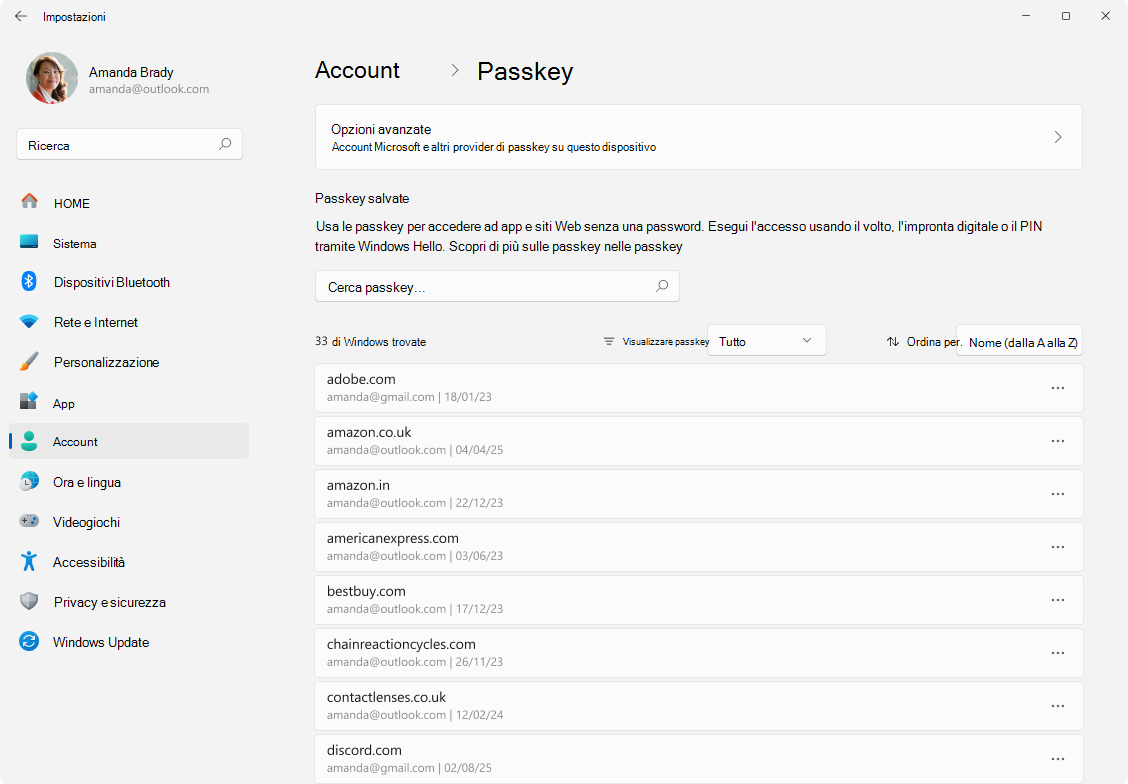This screenshot has width=1128, height=784.
Task: Select the App icon in sidebar
Action: [29, 401]
